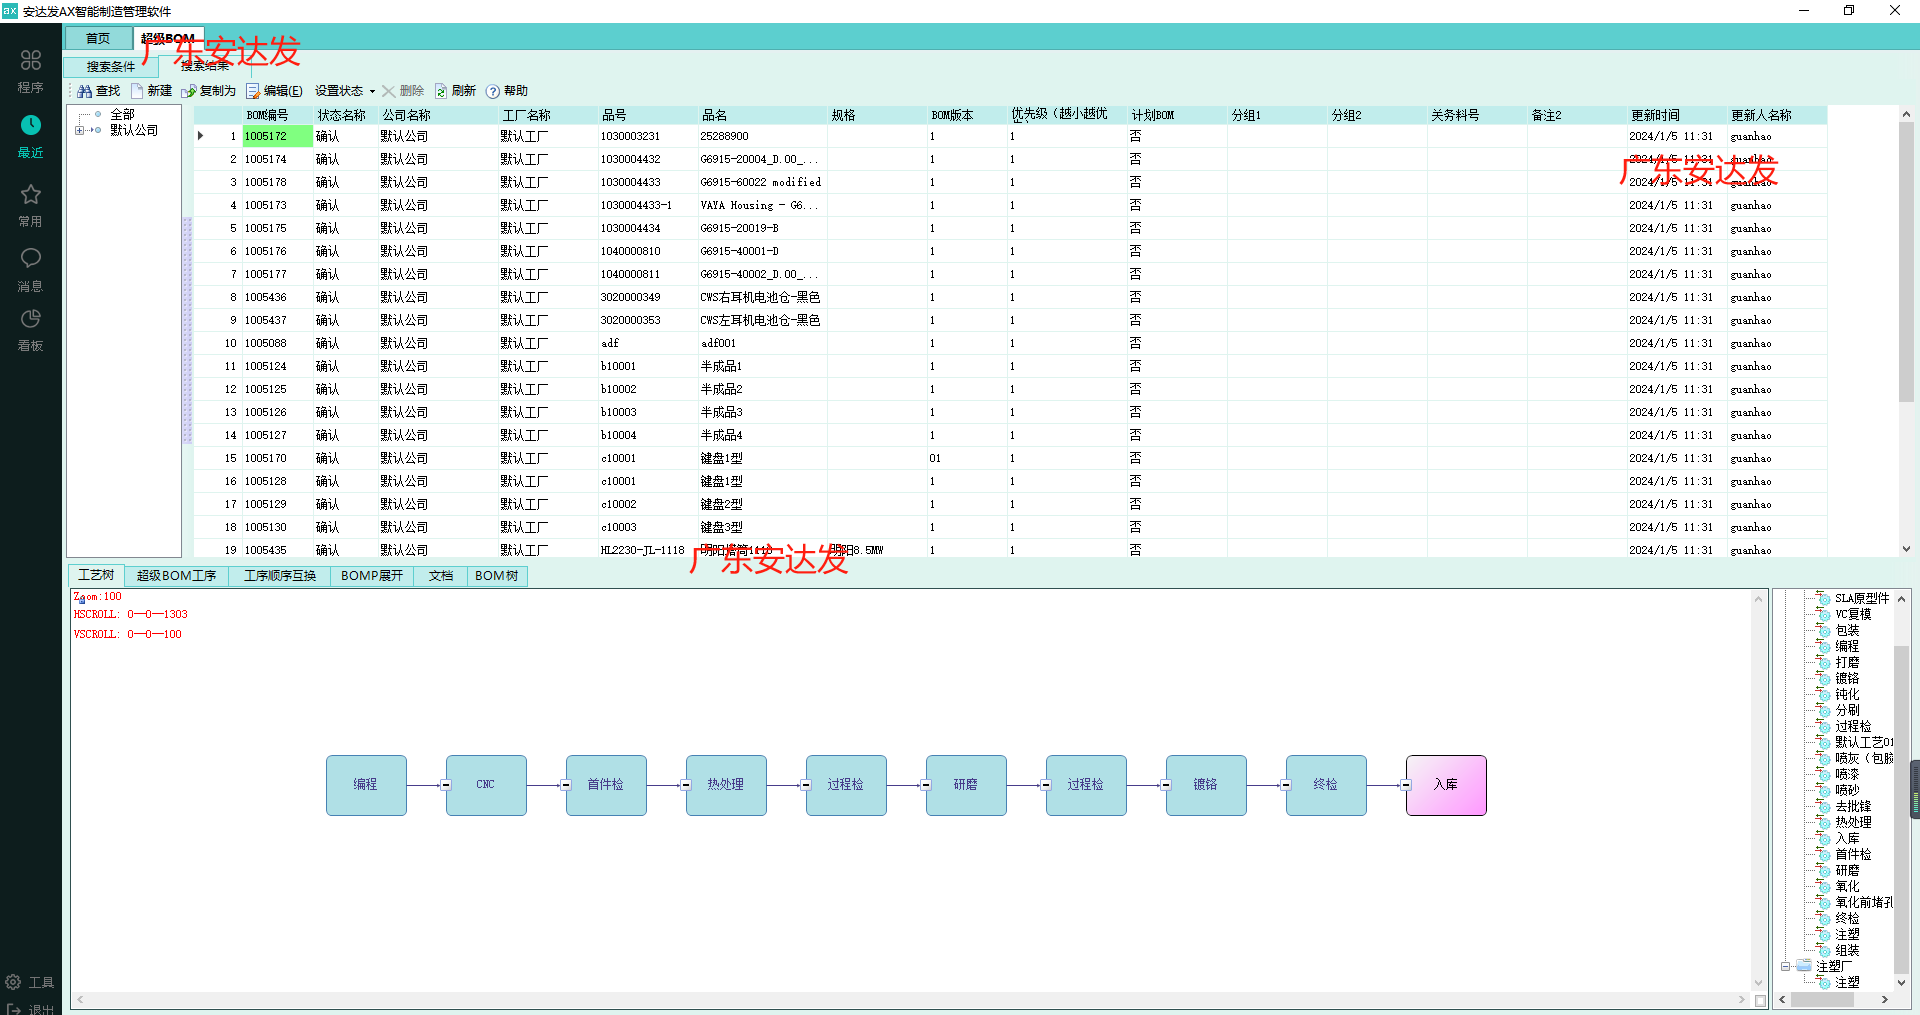Collapse the connector box before 热处理 node
This screenshot has width=1920, height=1015.
click(686, 785)
